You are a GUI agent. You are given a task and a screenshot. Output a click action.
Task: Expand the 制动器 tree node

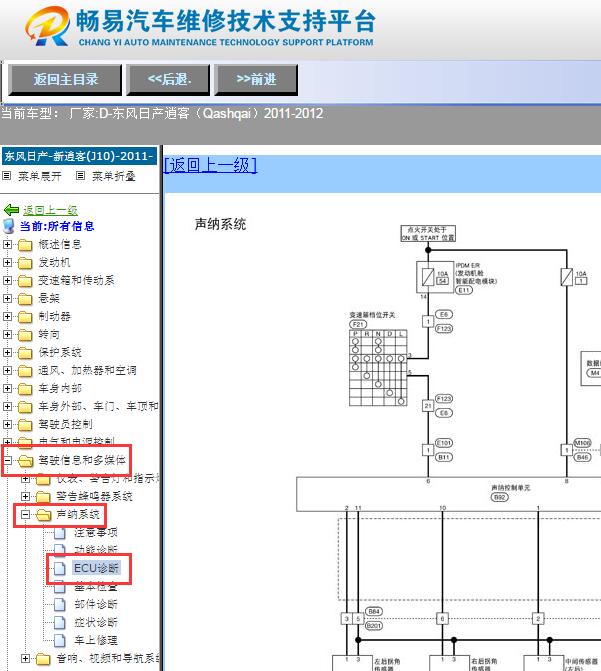click(x=7, y=316)
